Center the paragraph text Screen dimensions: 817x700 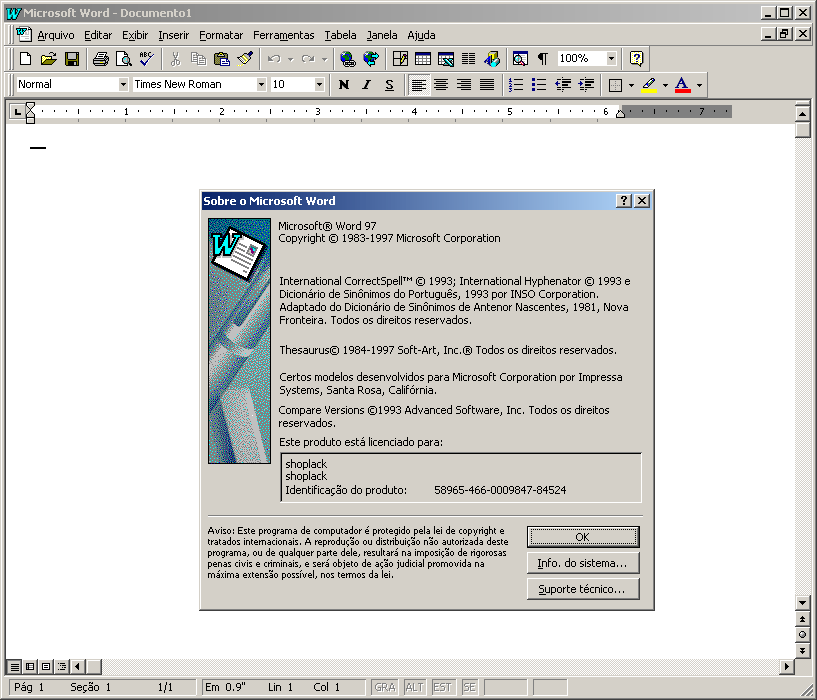[x=441, y=84]
